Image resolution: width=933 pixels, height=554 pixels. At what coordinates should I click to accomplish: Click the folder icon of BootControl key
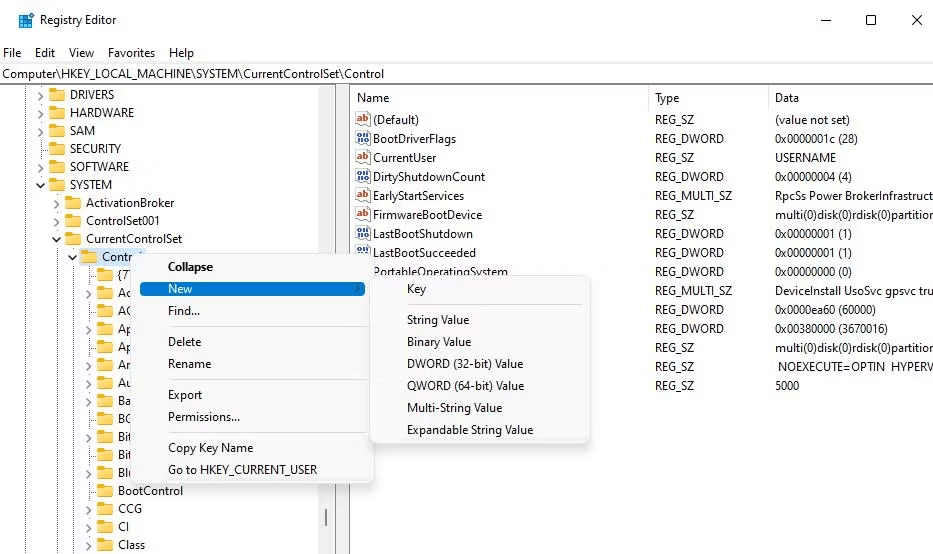pyautogui.click(x=105, y=491)
